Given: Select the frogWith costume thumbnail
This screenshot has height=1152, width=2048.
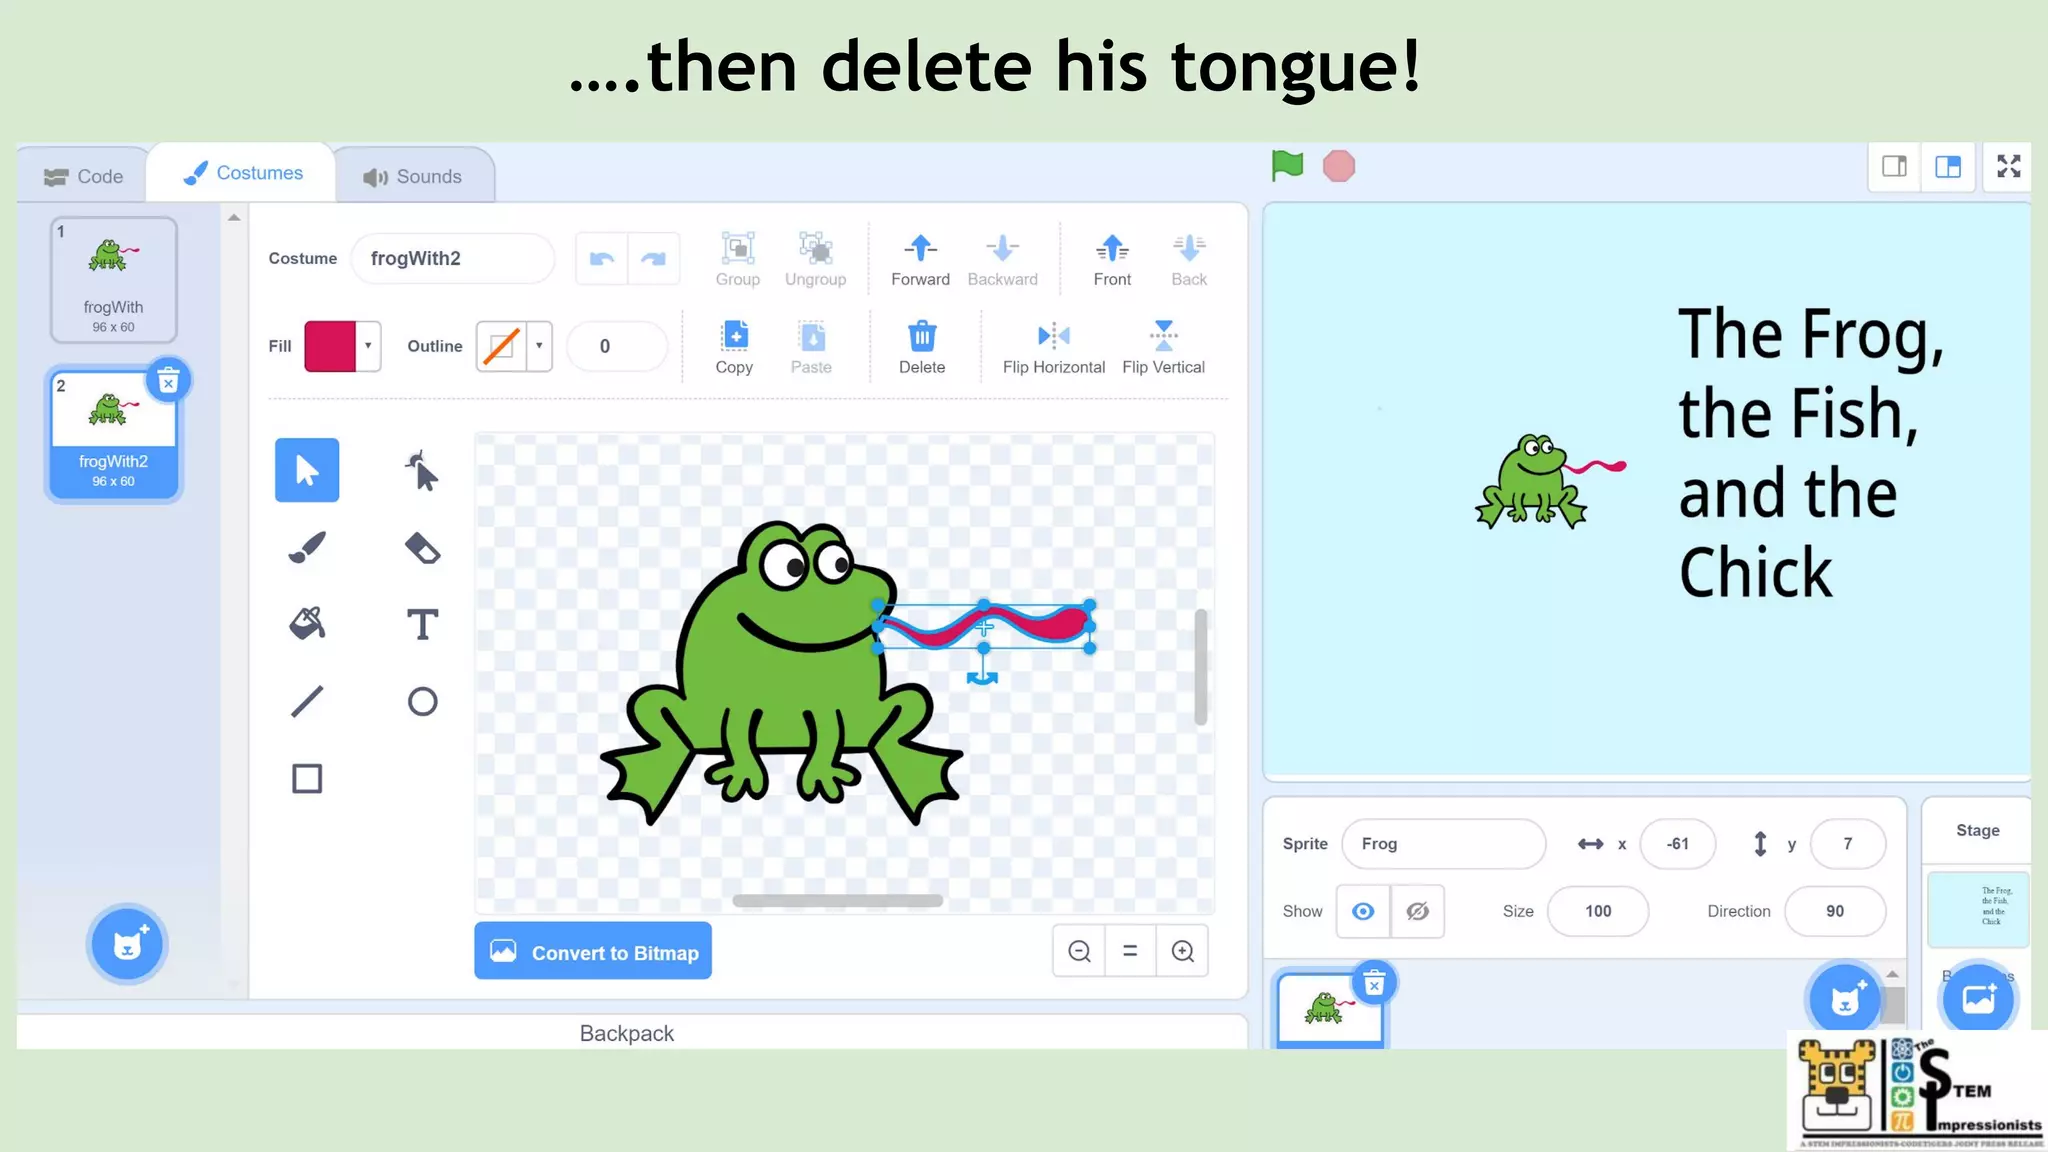Looking at the screenshot, I should click(x=113, y=280).
